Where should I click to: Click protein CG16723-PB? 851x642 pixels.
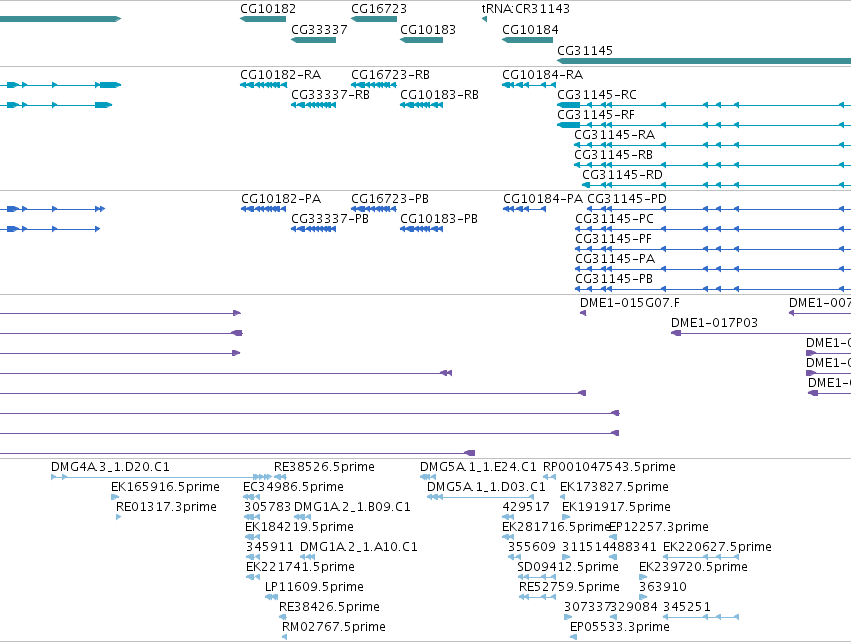click(390, 199)
